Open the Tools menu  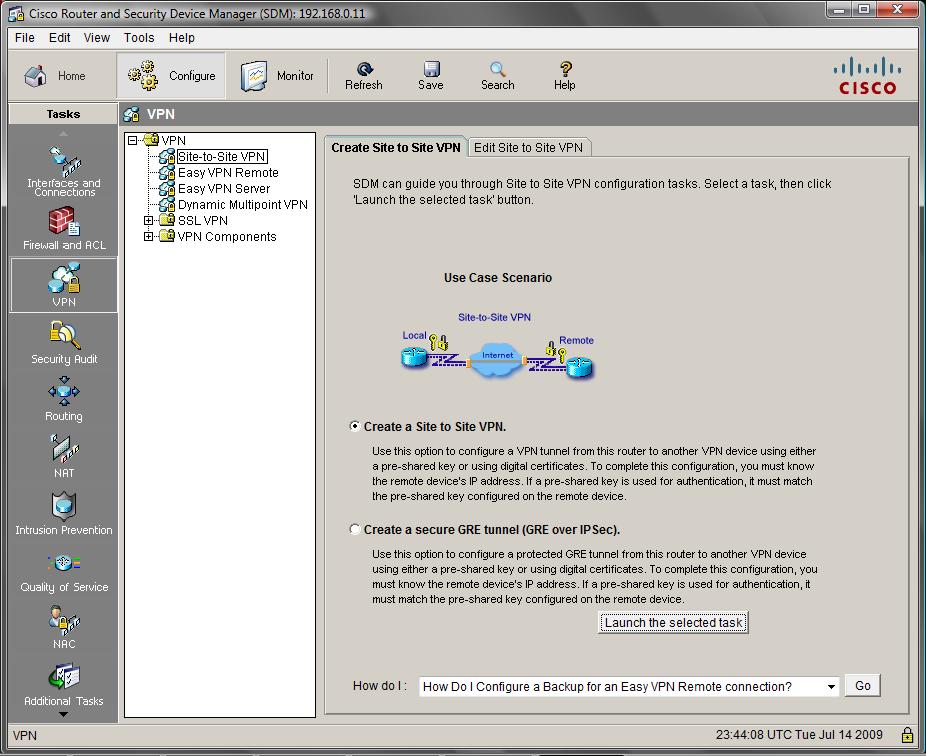point(139,38)
